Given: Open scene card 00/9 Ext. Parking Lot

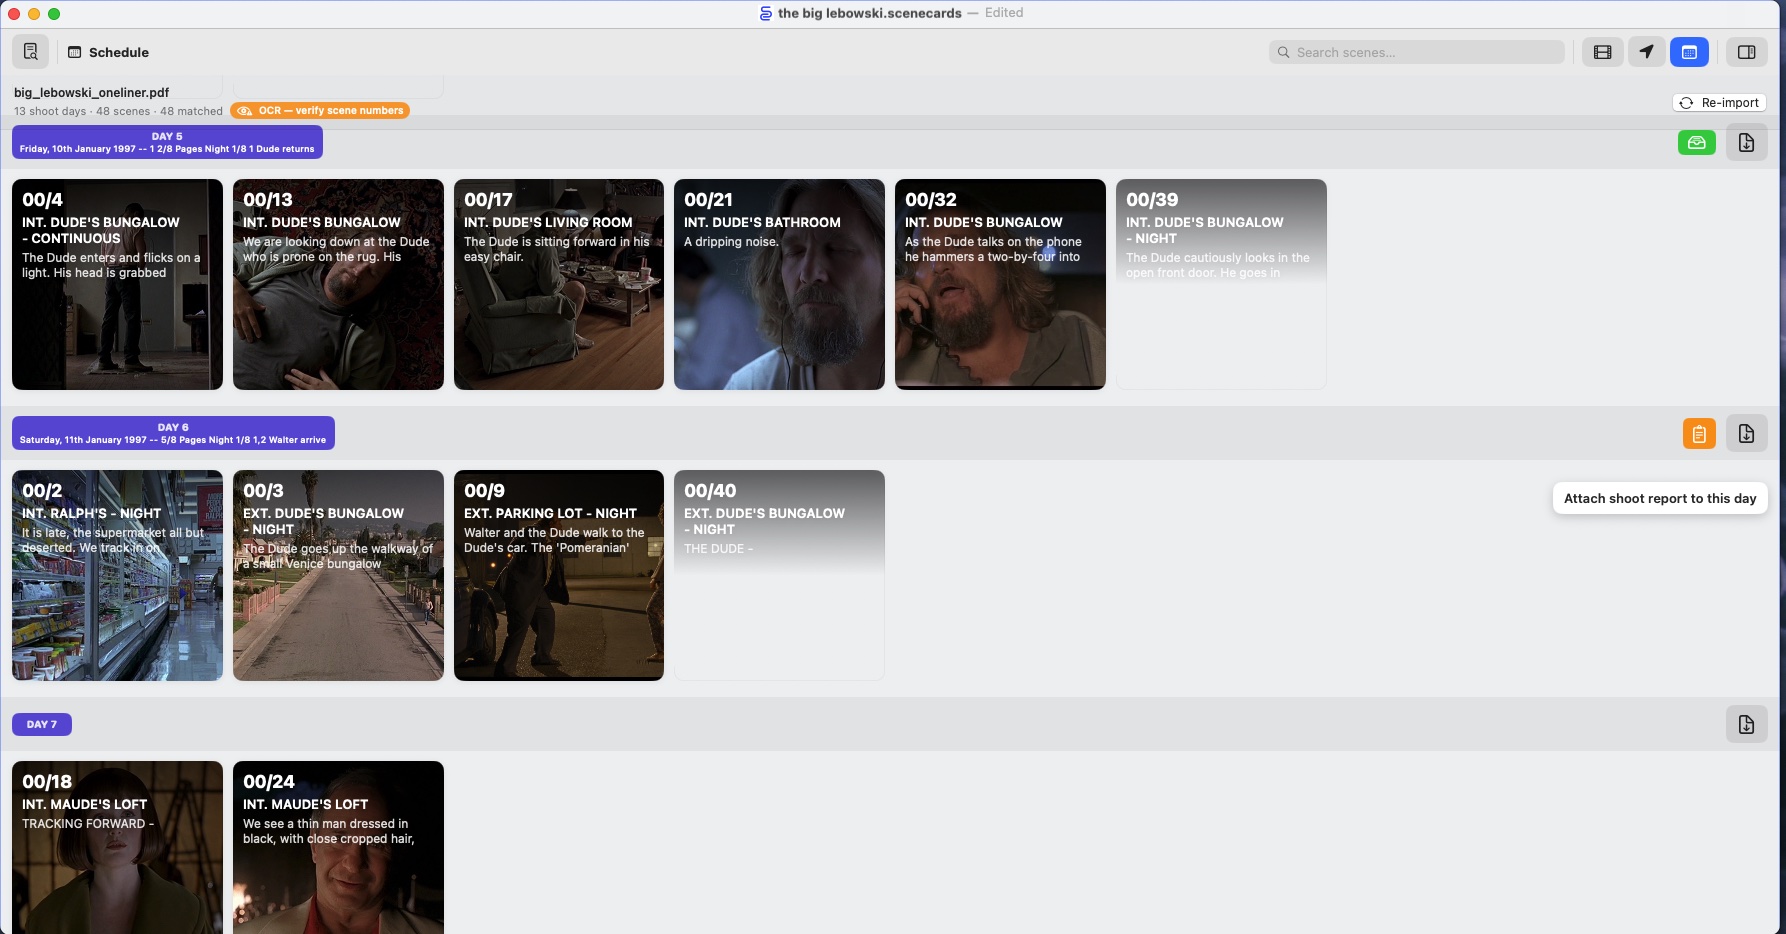Looking at the screenshot, I should [559, 575].
